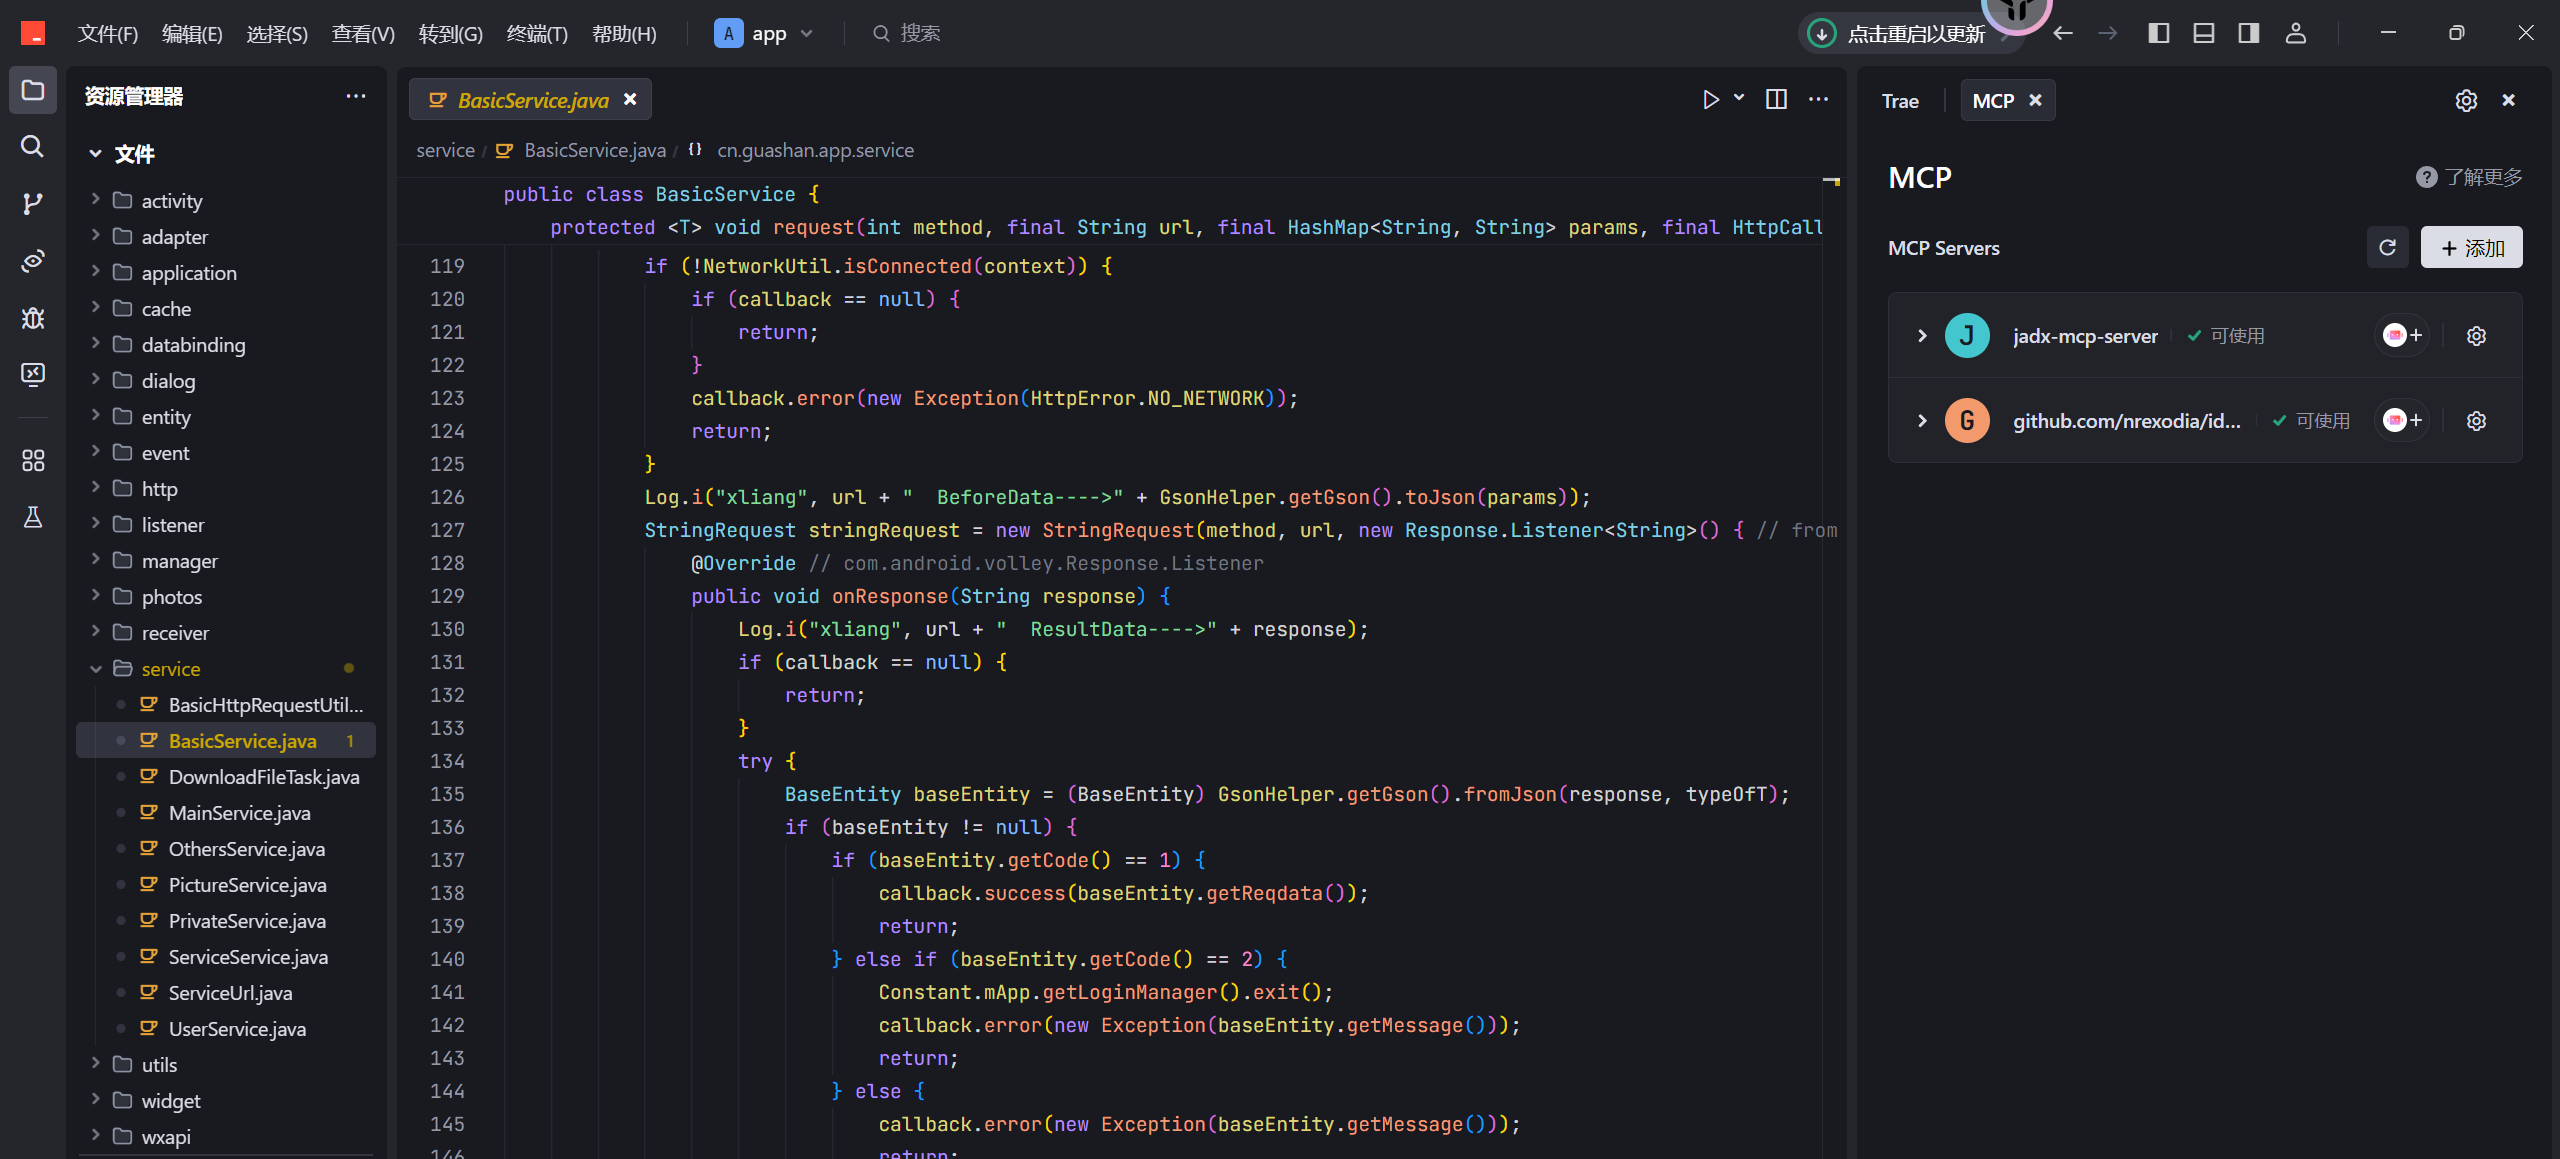Open settings gear for jadx-mcp-server

pos(2476,336)
